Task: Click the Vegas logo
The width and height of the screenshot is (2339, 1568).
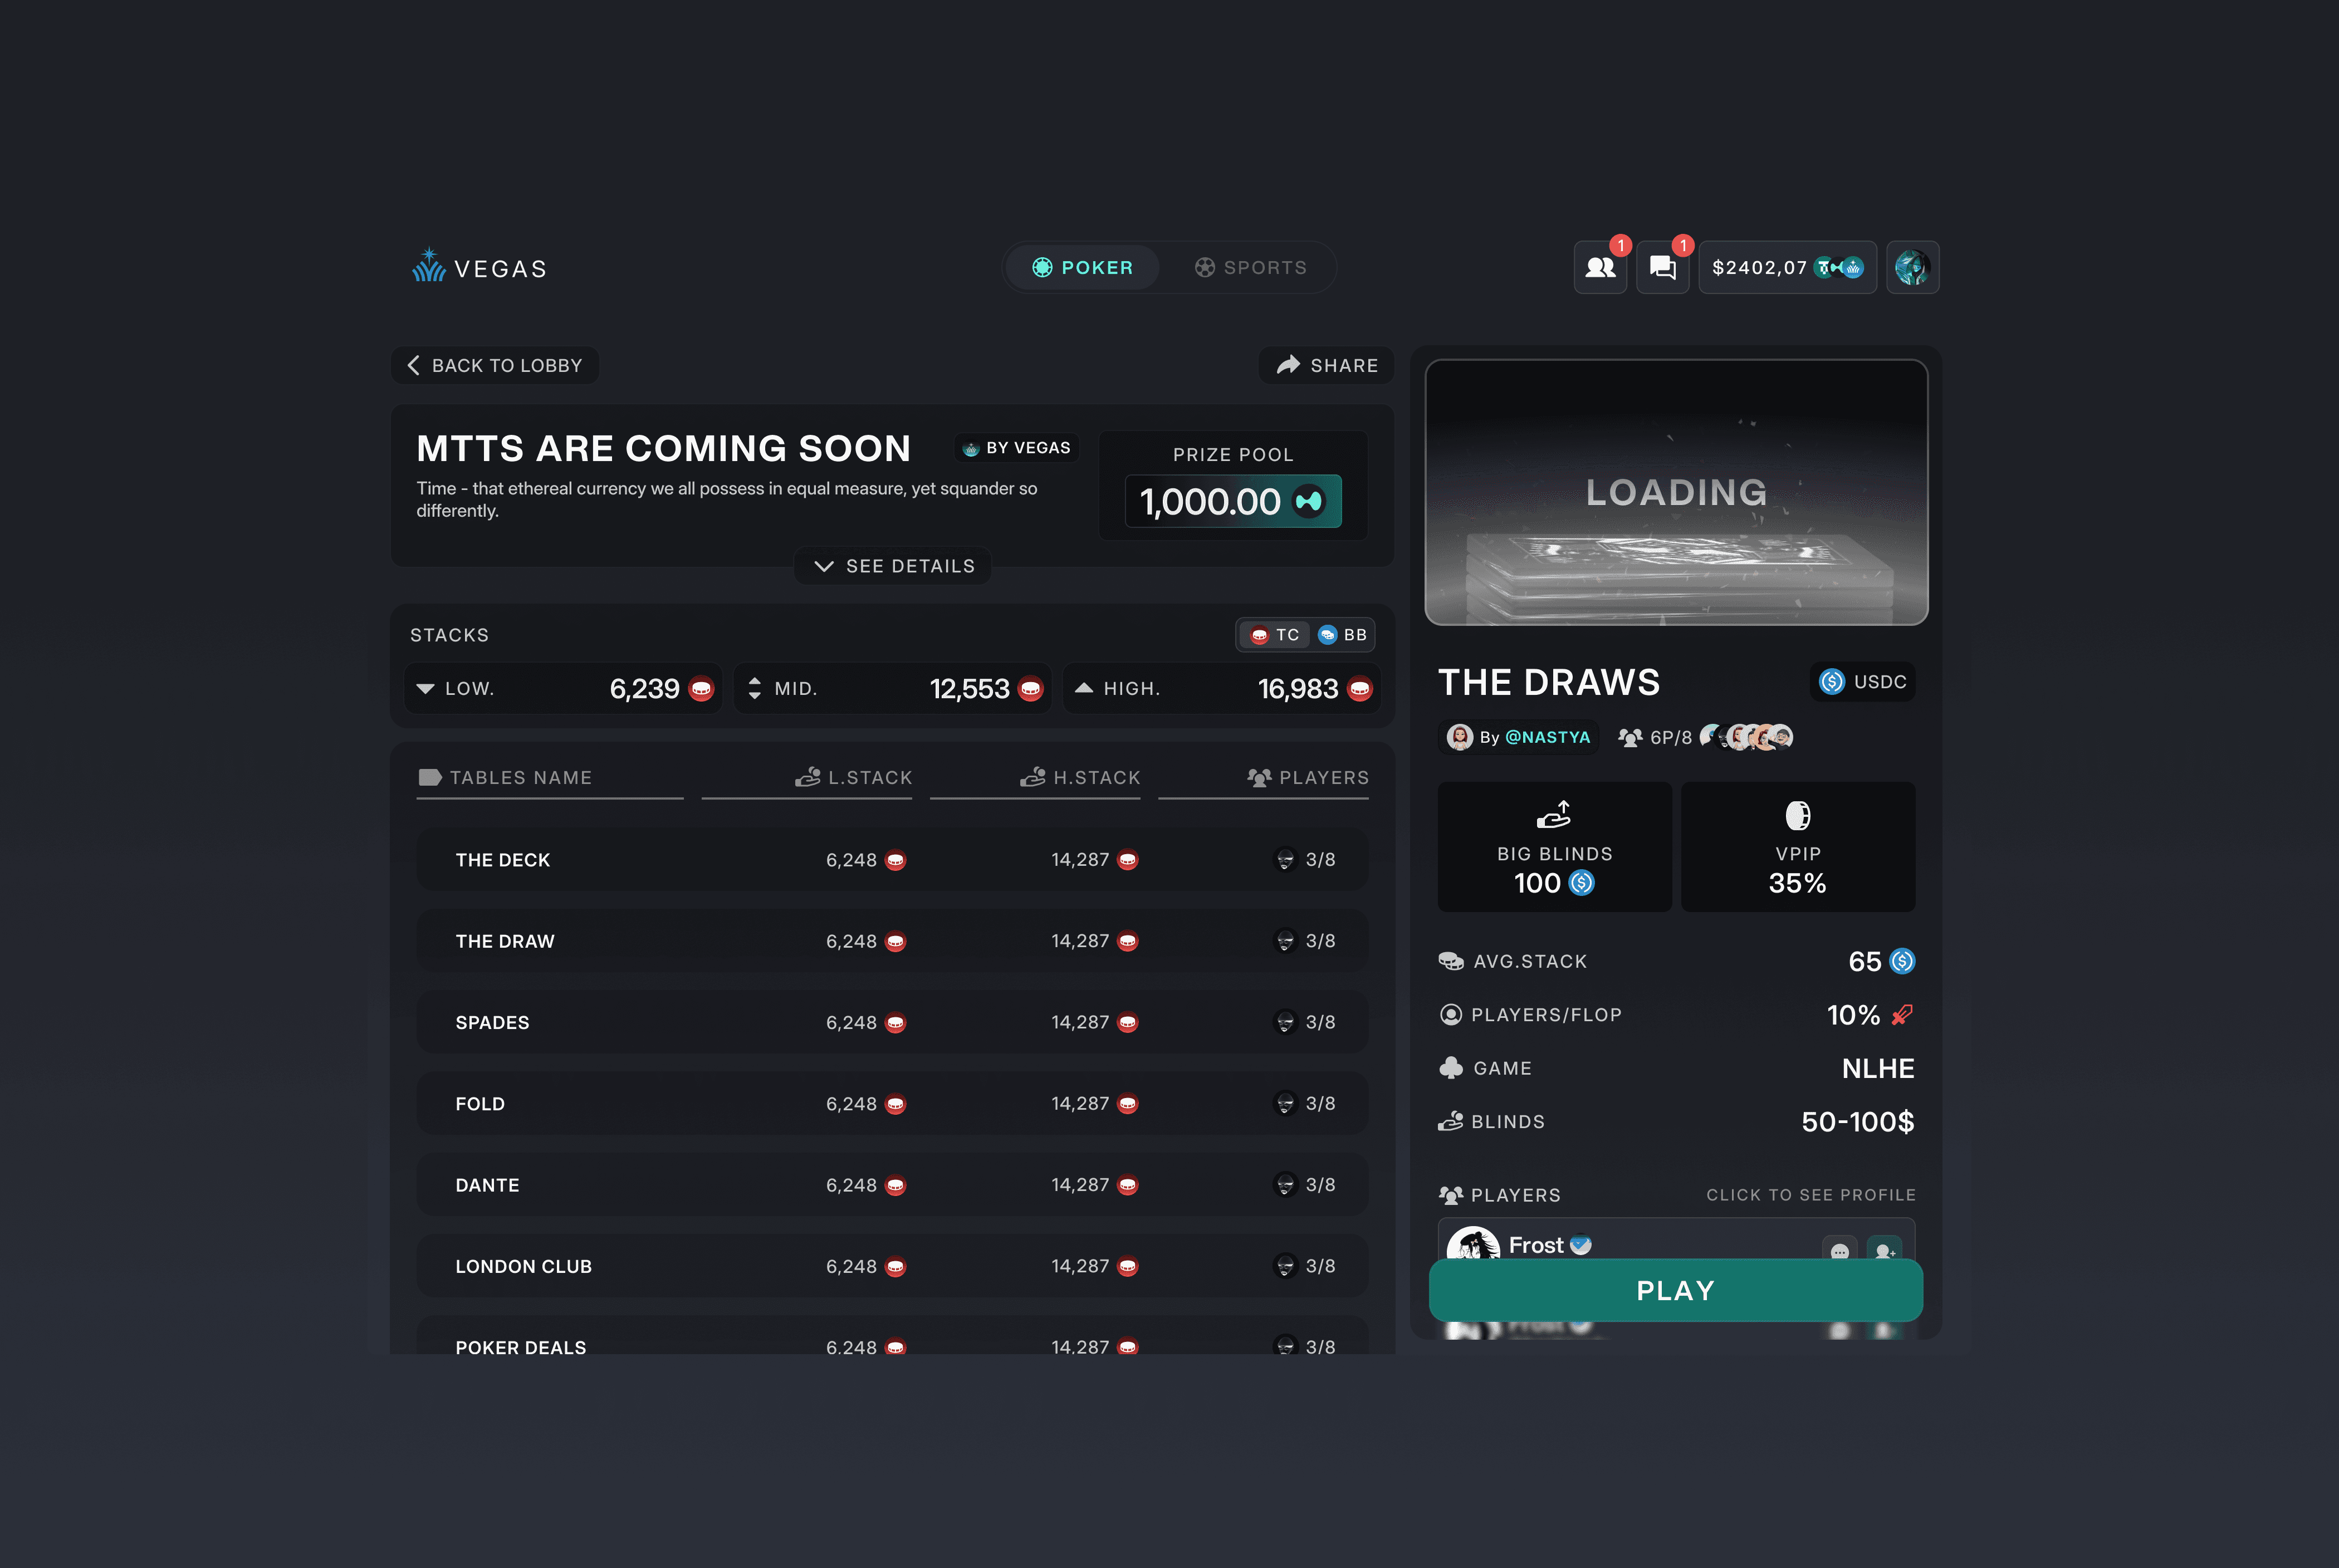Action: coord(480,267)
